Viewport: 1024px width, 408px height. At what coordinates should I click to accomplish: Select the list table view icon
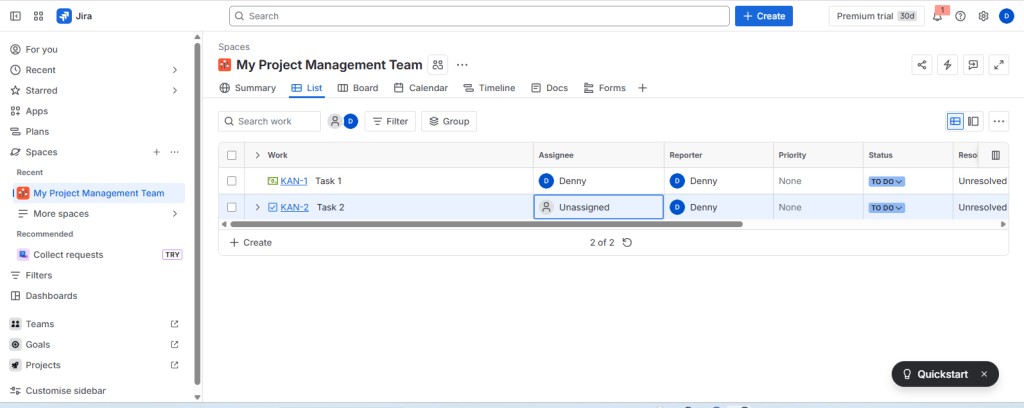(x=955, y=121)
